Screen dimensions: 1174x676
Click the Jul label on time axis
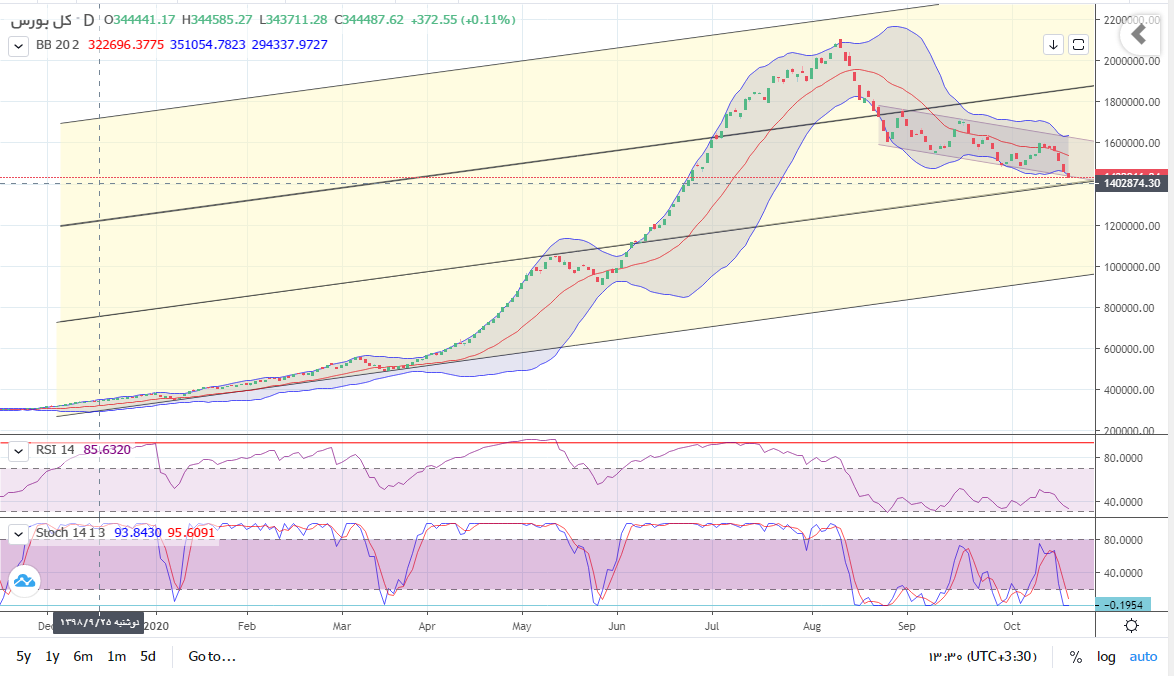pyautogui.click(x=712, y=626)
